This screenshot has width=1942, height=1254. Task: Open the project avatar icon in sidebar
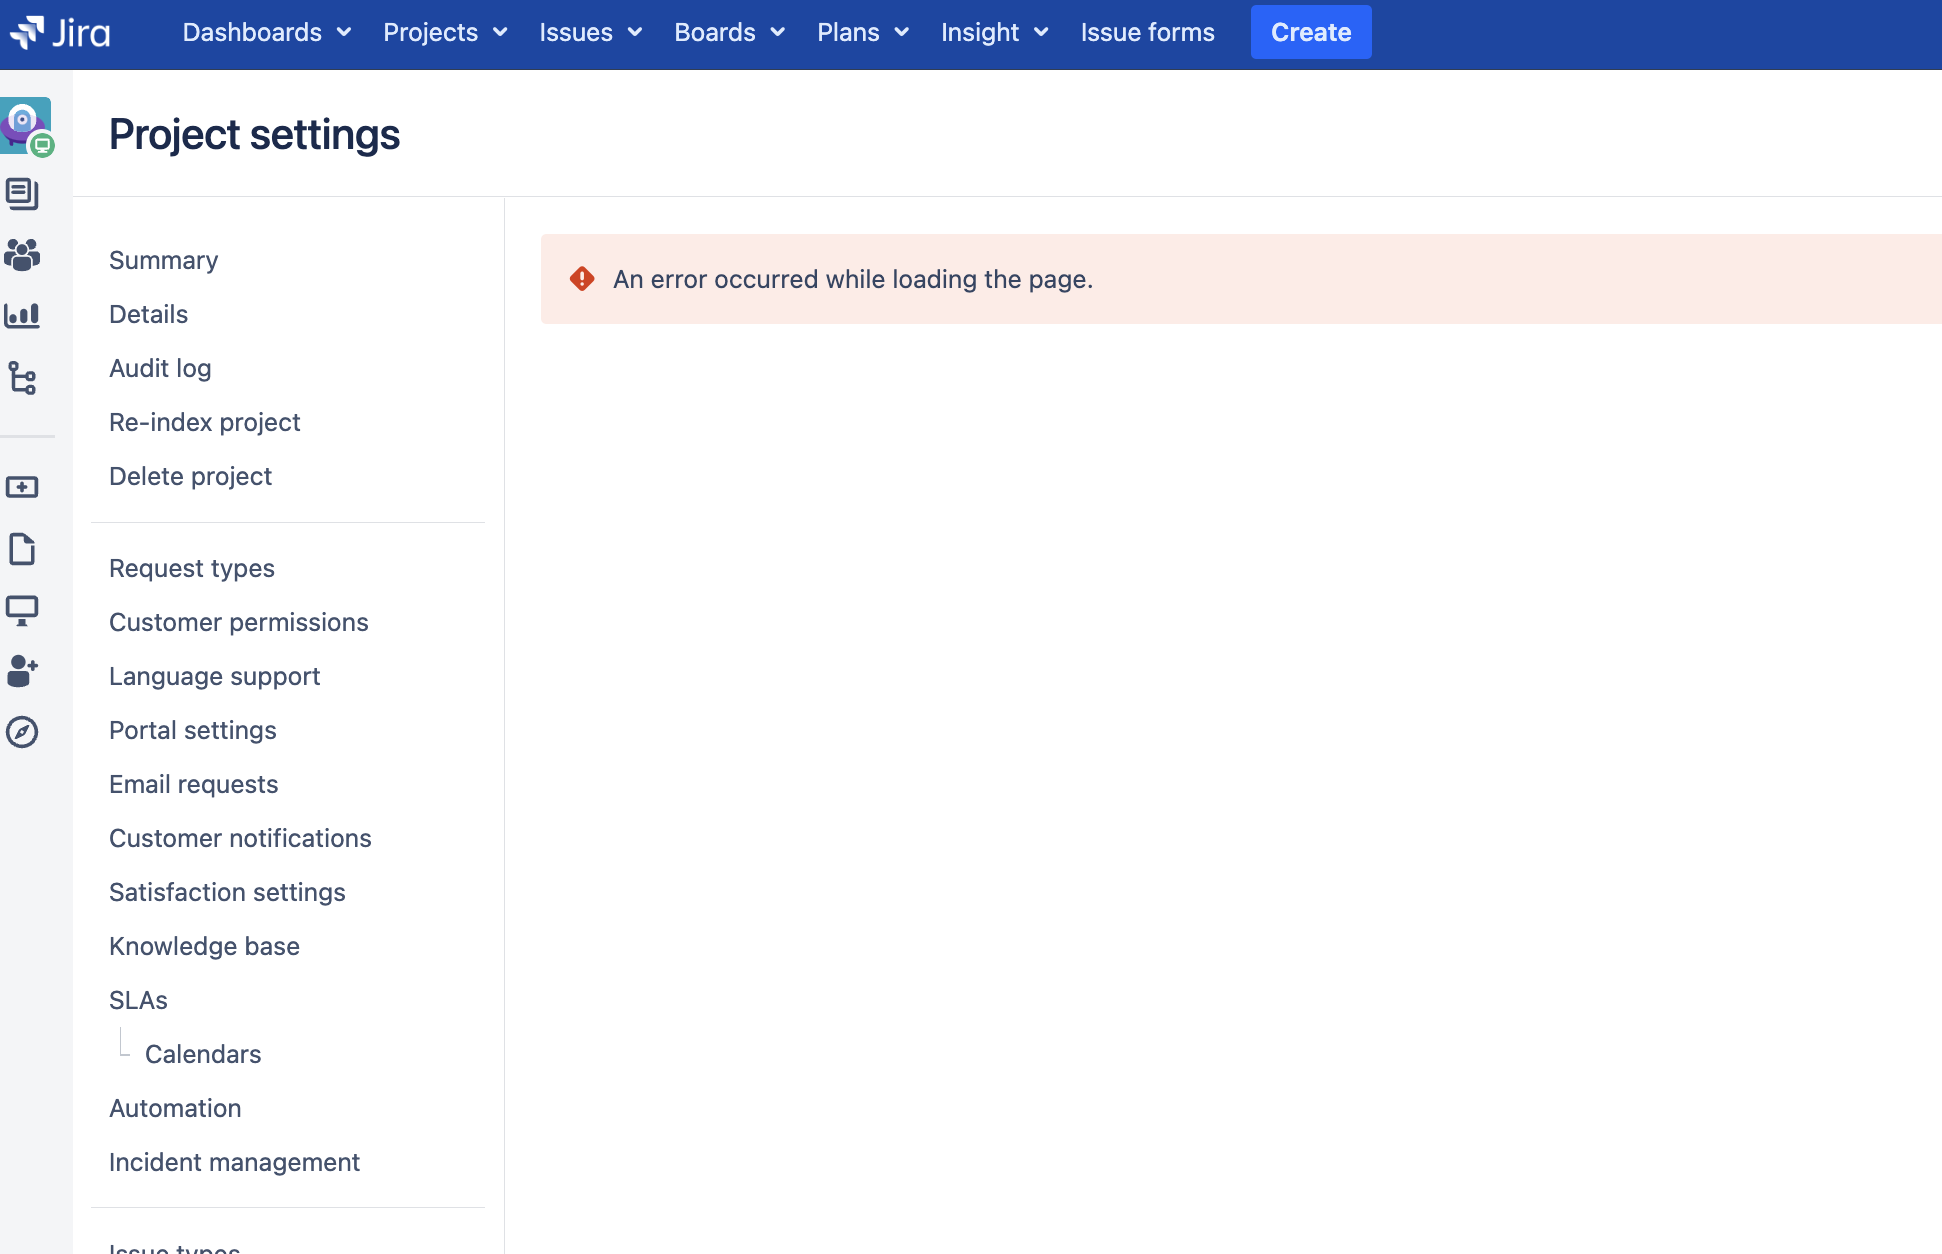pos(26,124)
